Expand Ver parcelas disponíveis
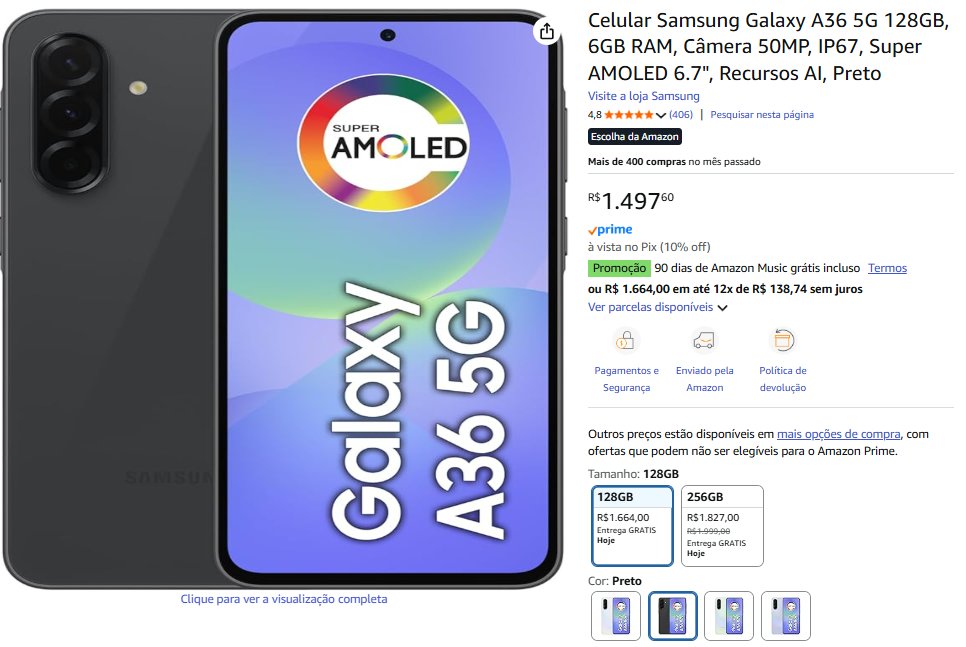The height and width of the screenshot is (647, 966). pos(657,307)
